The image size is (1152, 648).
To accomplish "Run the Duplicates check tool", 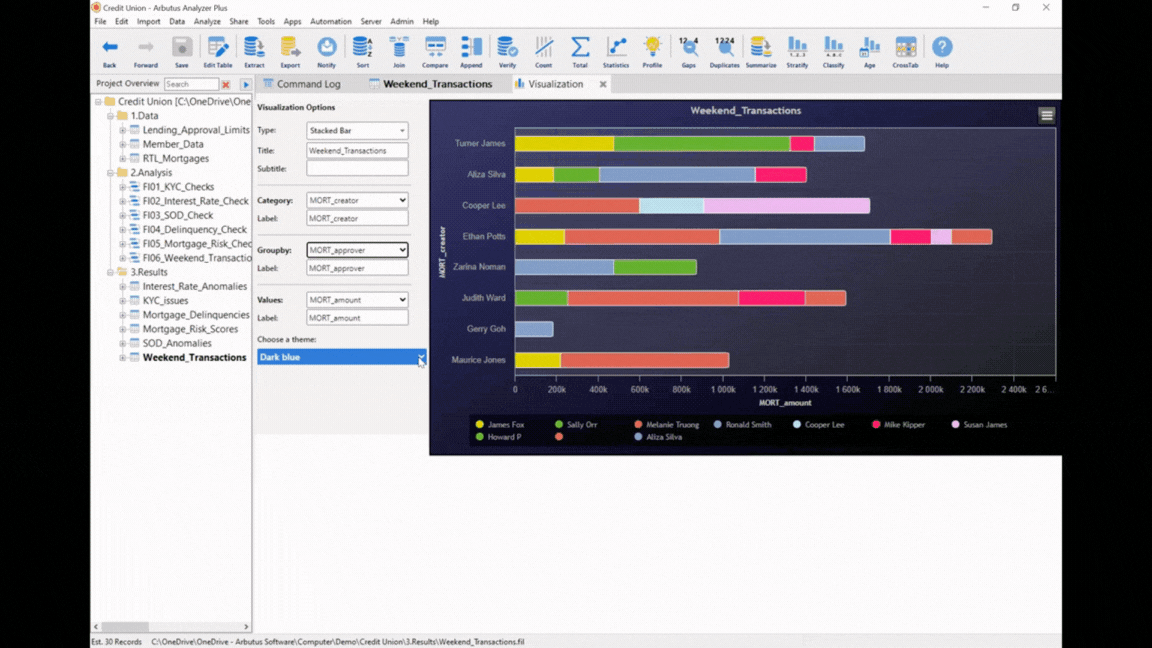I will pos(724,50).
